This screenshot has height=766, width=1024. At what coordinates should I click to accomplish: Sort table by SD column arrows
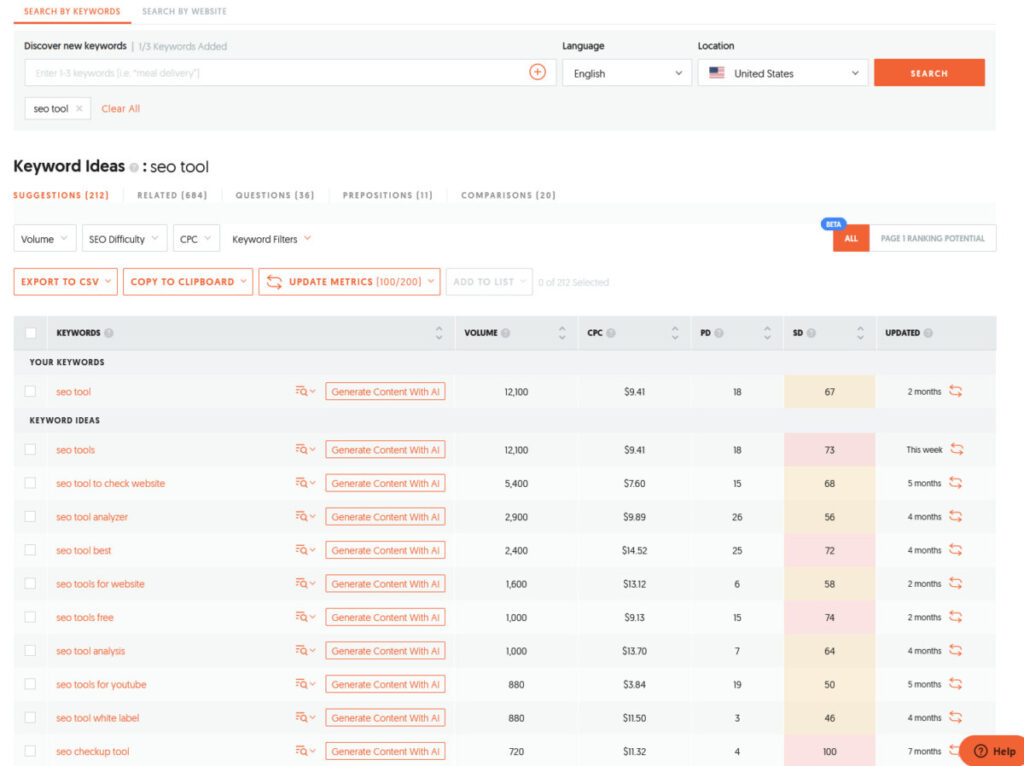(x=860, y=333)
